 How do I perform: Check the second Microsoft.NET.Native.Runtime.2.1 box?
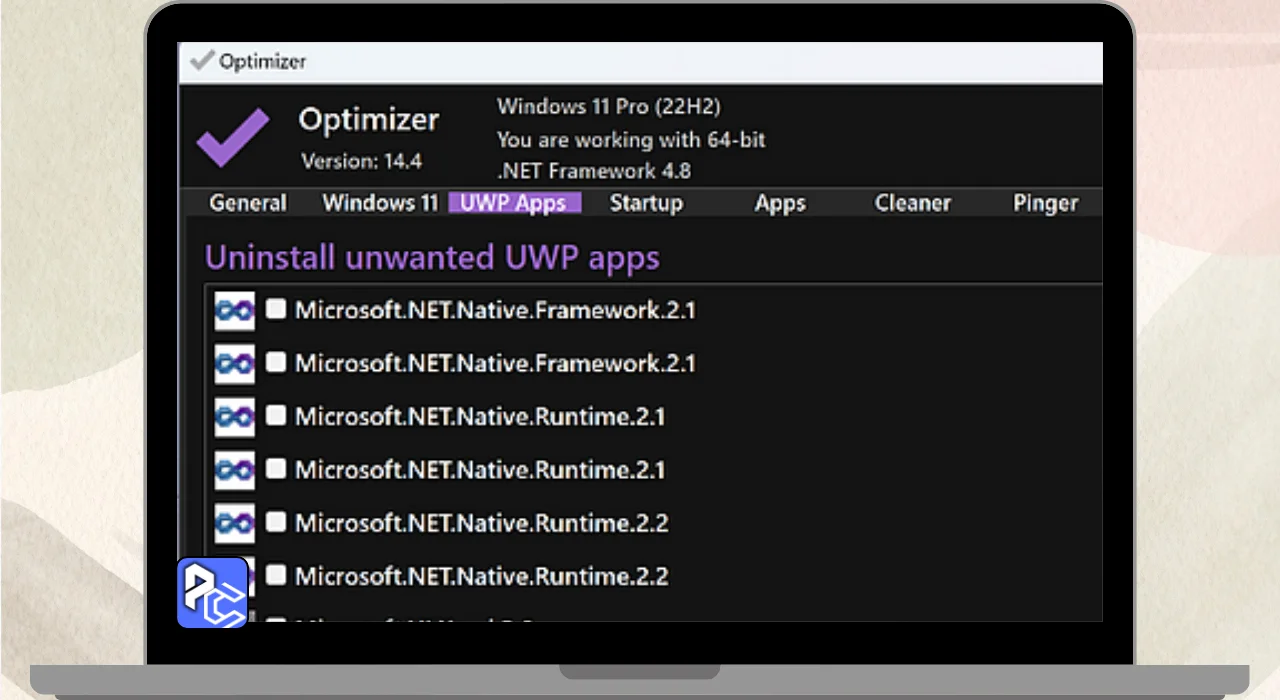coord(276,468)
